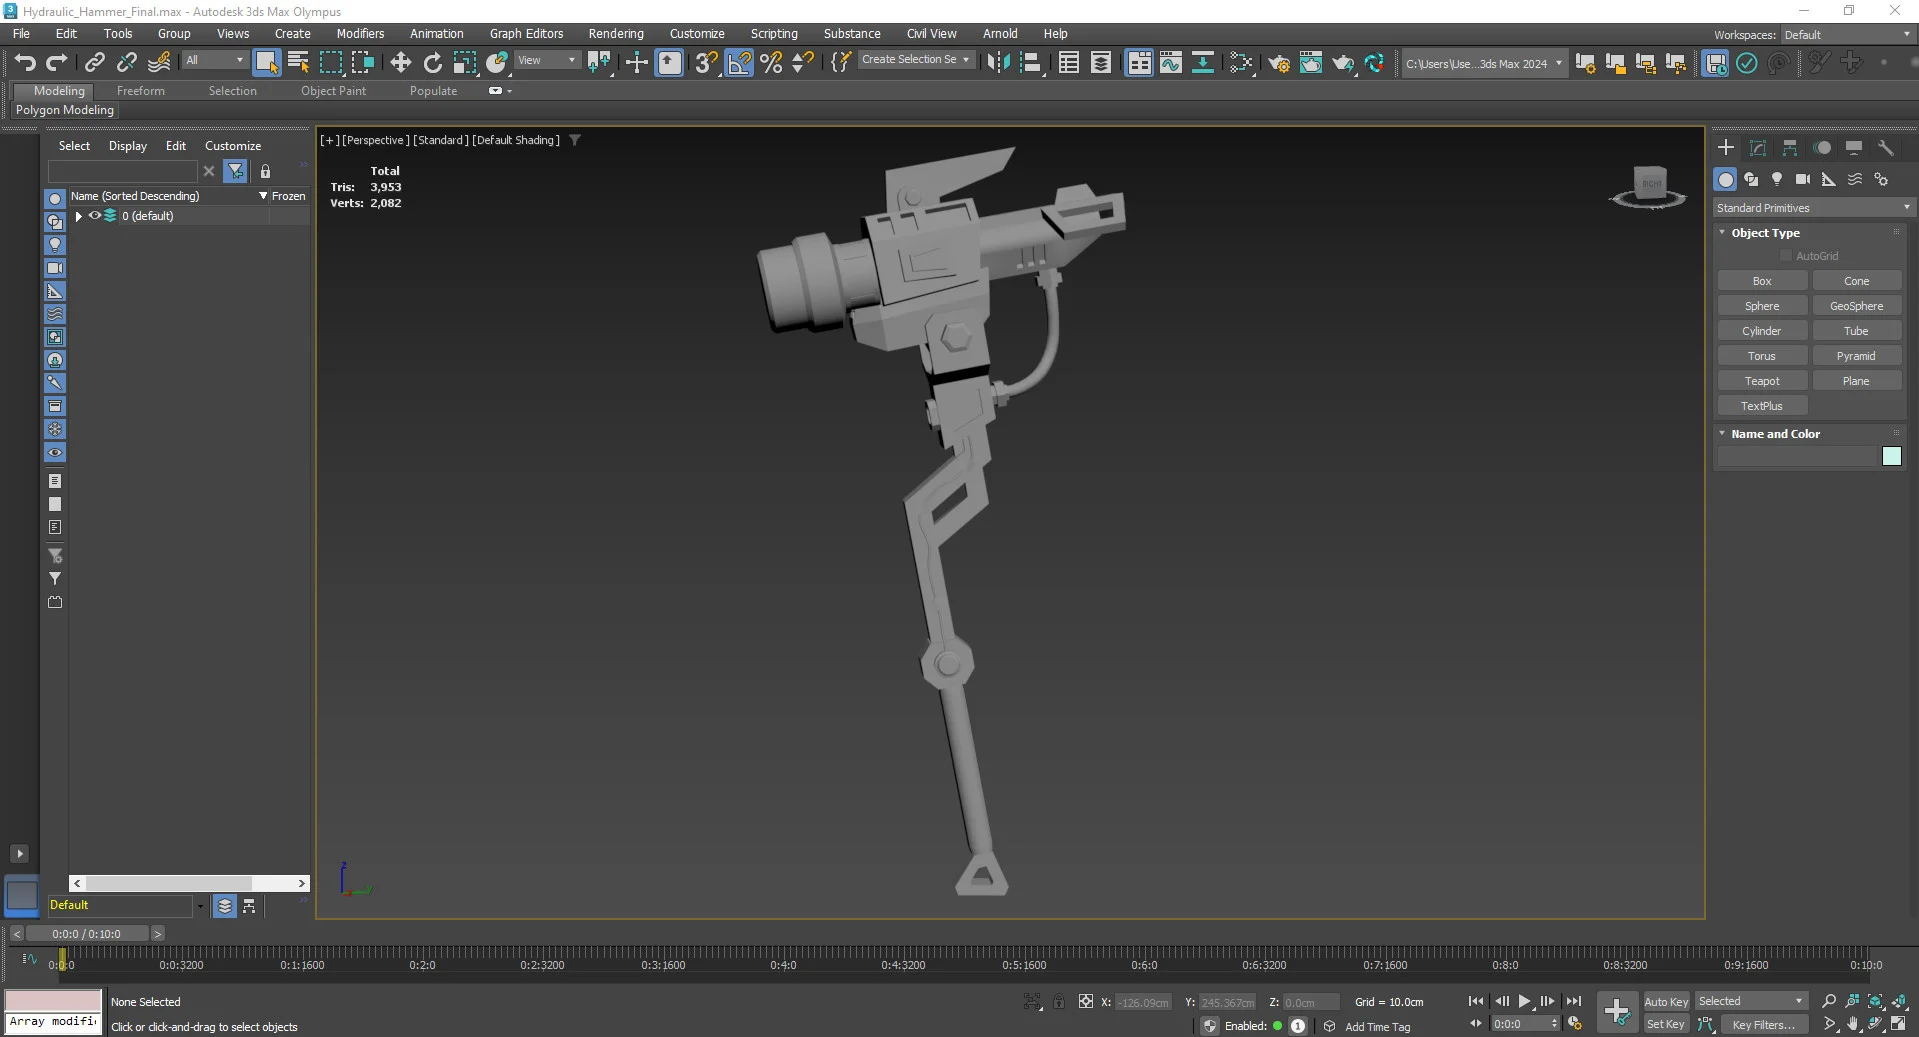Select the Cameras category icon
This screenshot has height=1037, width=1919.
click(1803, 179)
